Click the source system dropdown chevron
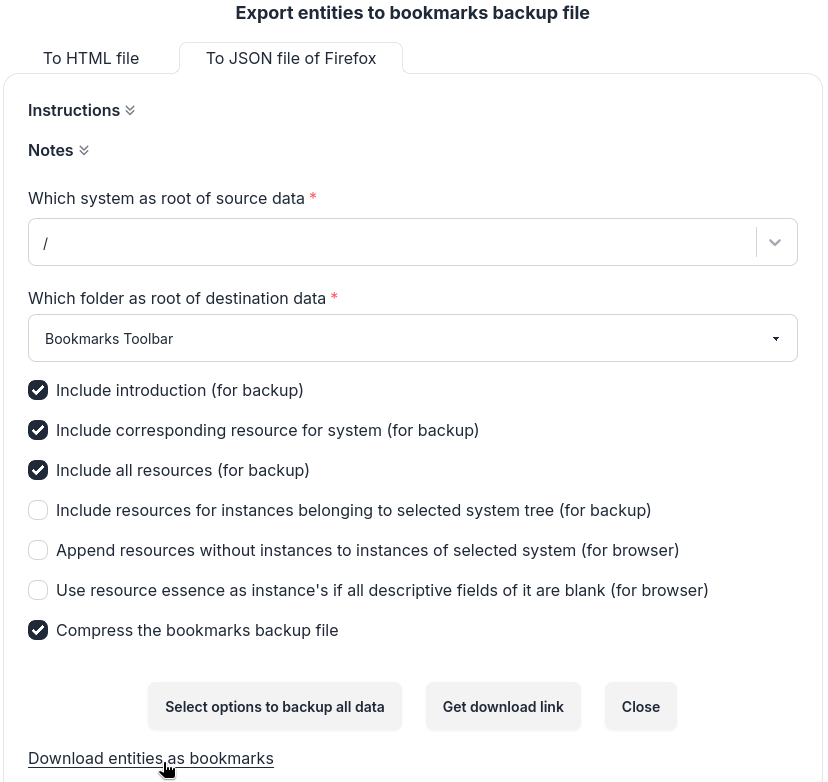 [775, 242]
